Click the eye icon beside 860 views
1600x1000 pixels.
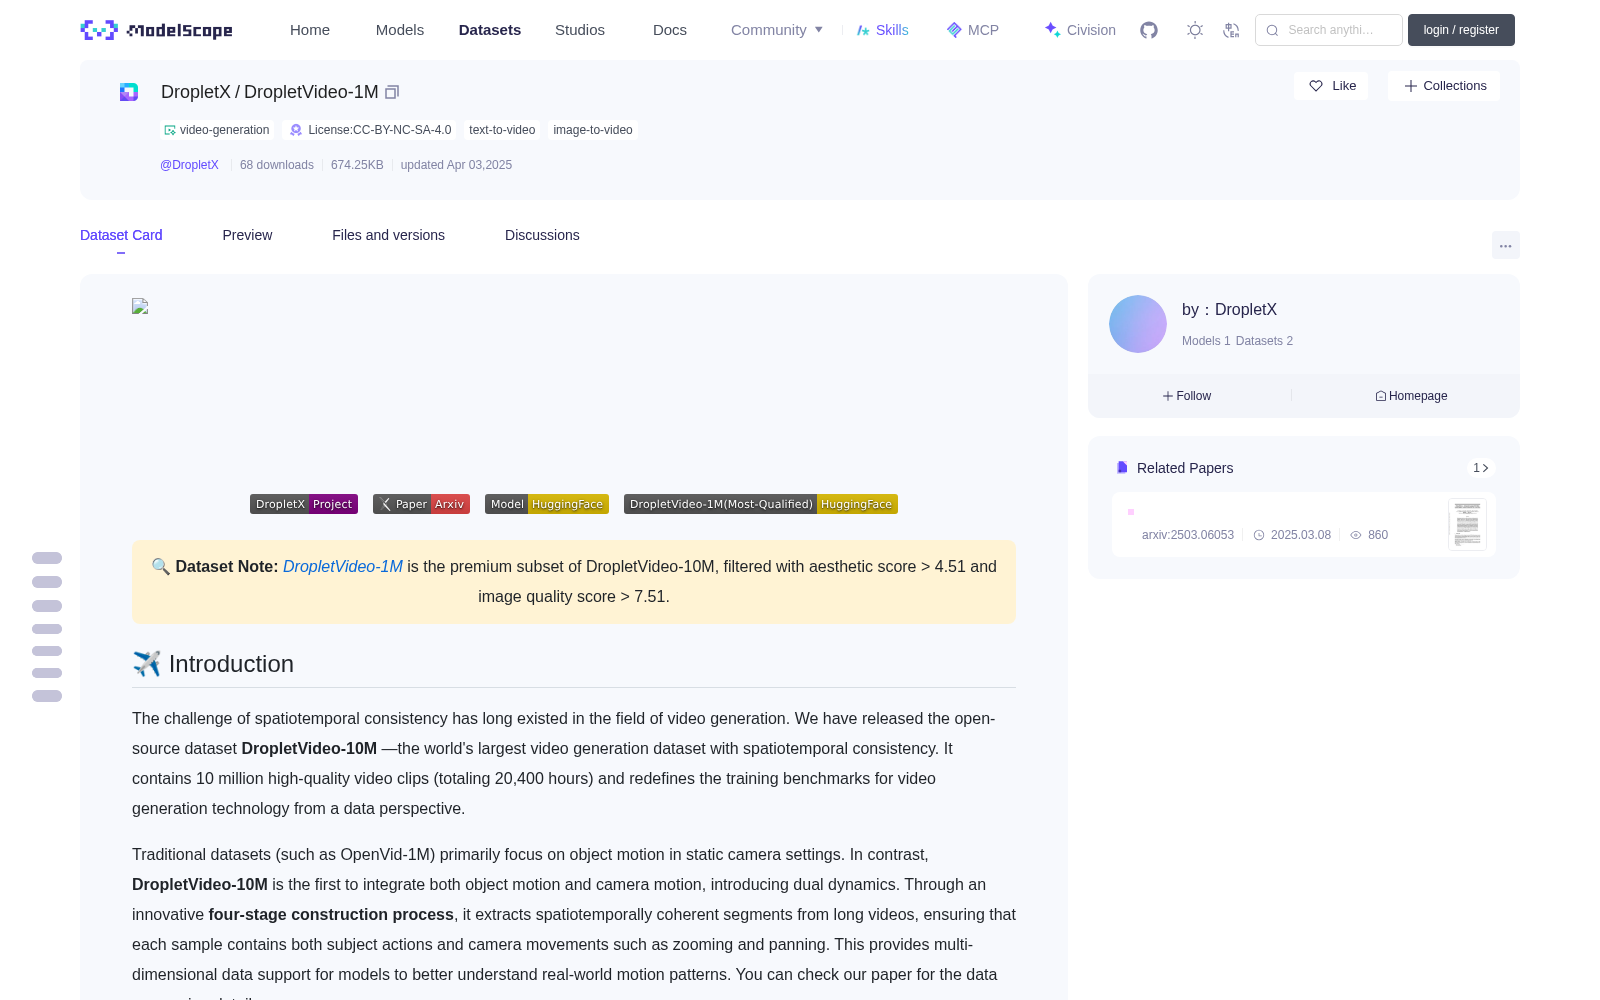coord(1356,535)
